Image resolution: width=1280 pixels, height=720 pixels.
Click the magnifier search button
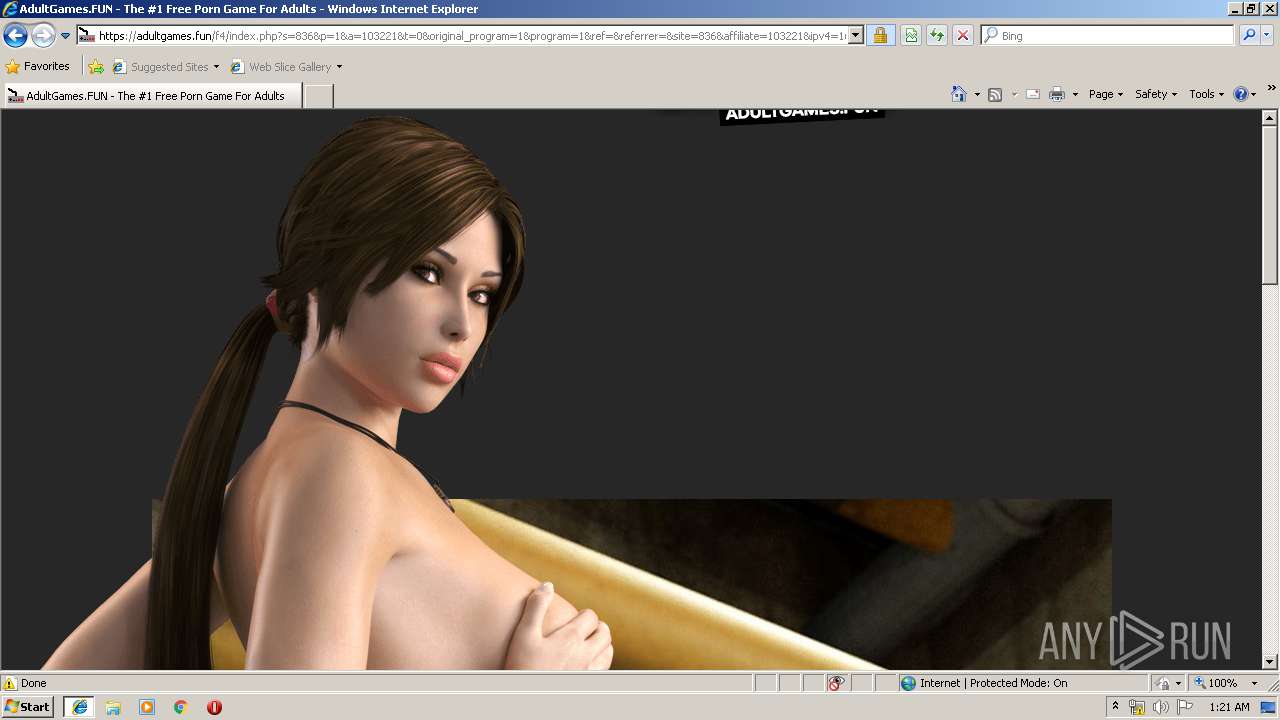[x=1249, y=36]
